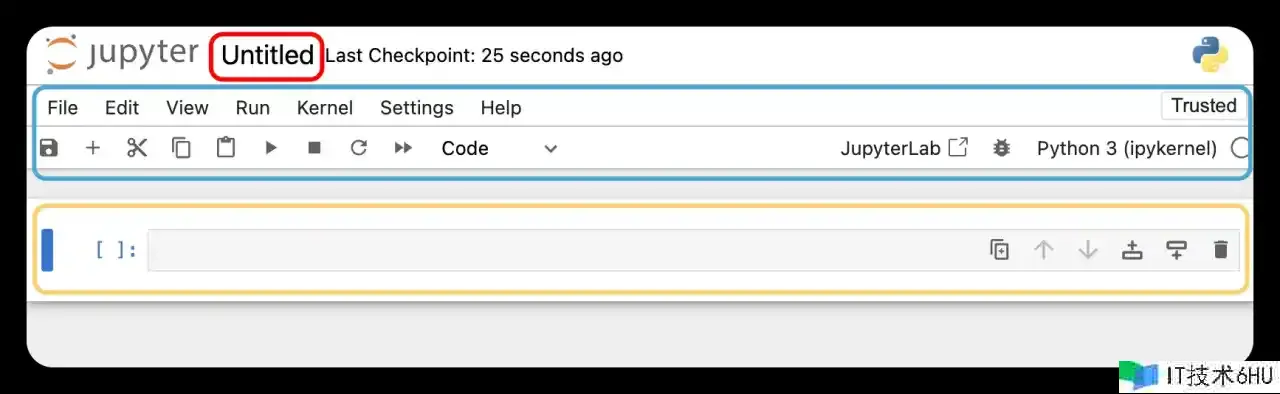Run the current cell with the play icon
Image resolution: width=1280 pixels, height=394 pixels.
[x=270, y=148]
